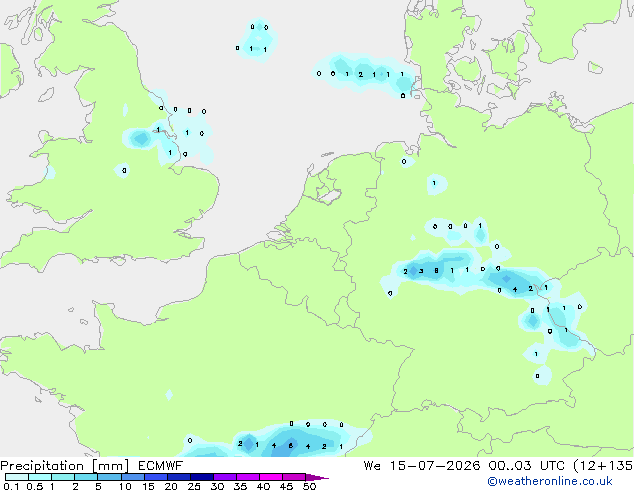Click the 'We 15-07-2026' date text
The image size is (634, 490).
(x=422, y=466)
